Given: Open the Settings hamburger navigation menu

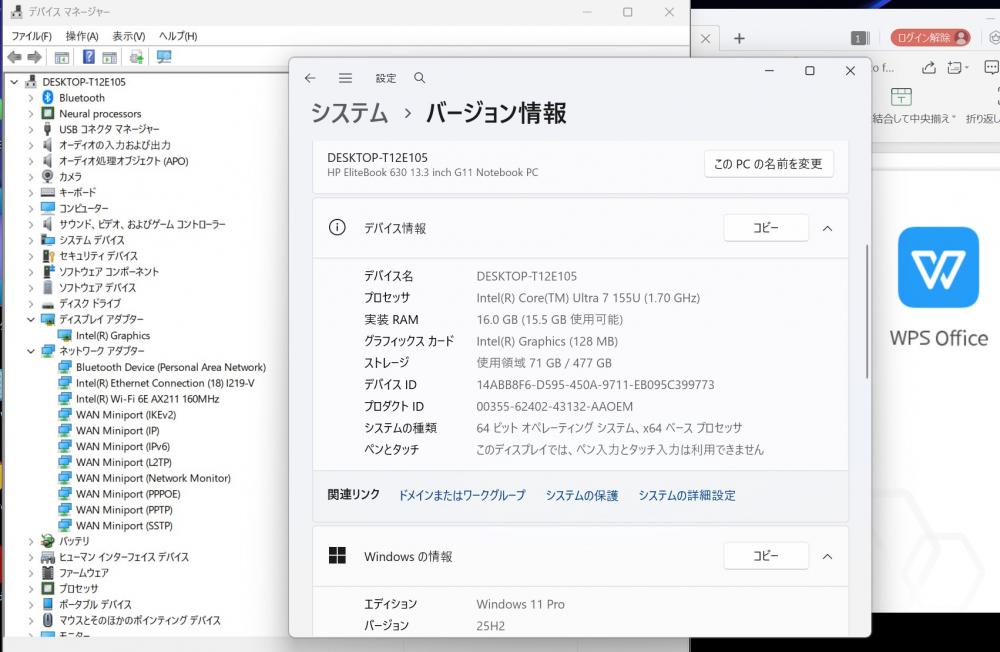Looking at the screenshot, I should [345, 78].
